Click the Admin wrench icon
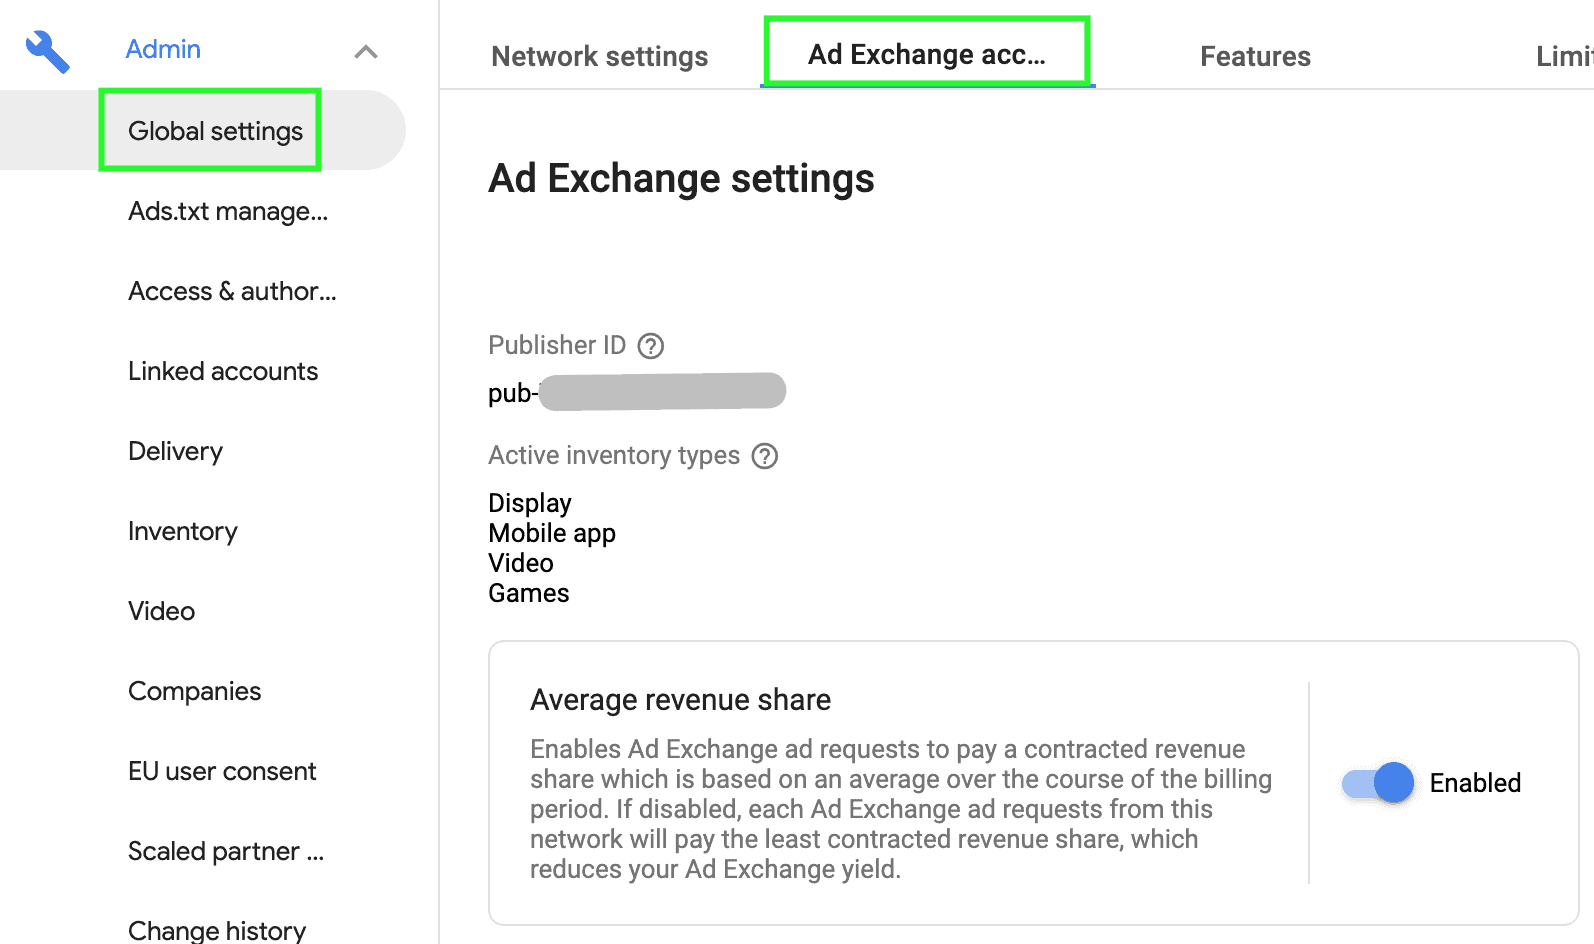This screenshot has height=944, width=1594. click(x=47, y=51)
